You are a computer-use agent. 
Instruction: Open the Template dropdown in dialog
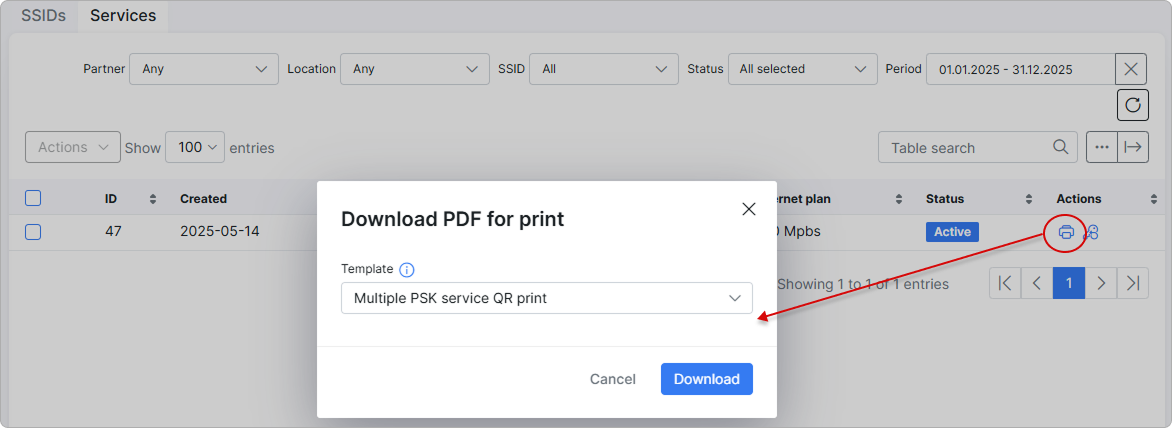[547, 298]
